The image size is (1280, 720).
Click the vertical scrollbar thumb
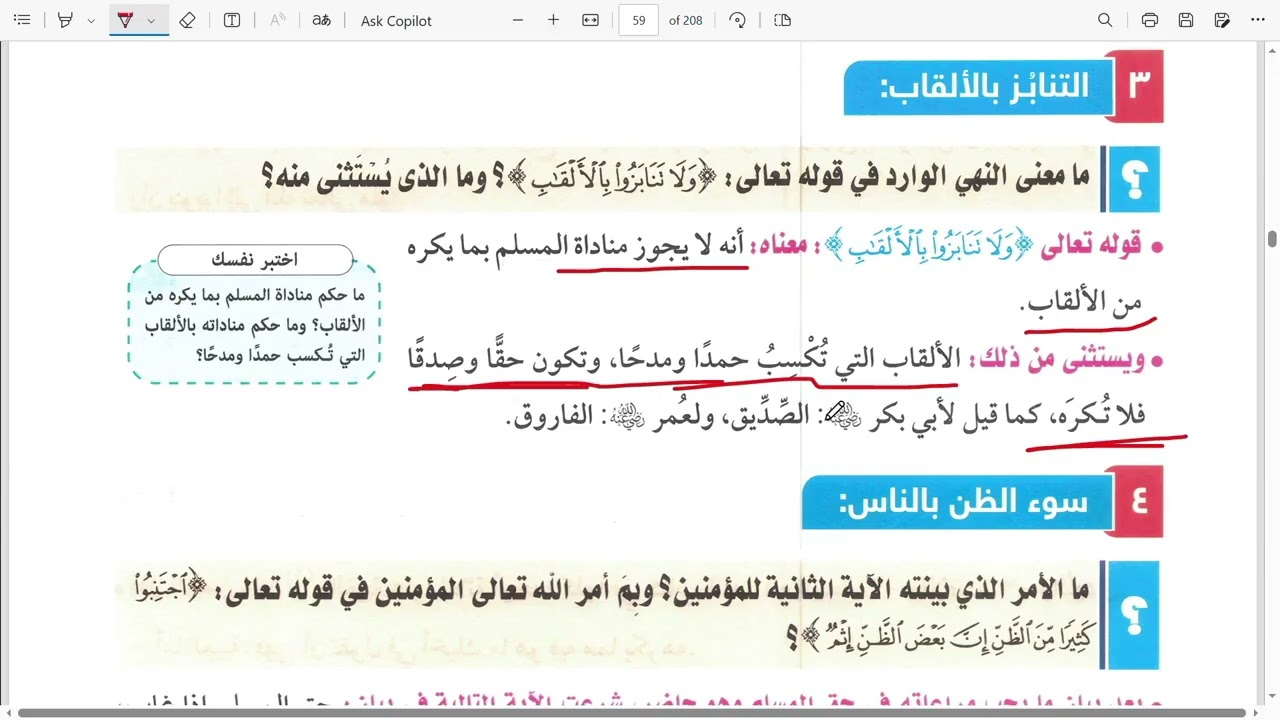pos(1272,239)
